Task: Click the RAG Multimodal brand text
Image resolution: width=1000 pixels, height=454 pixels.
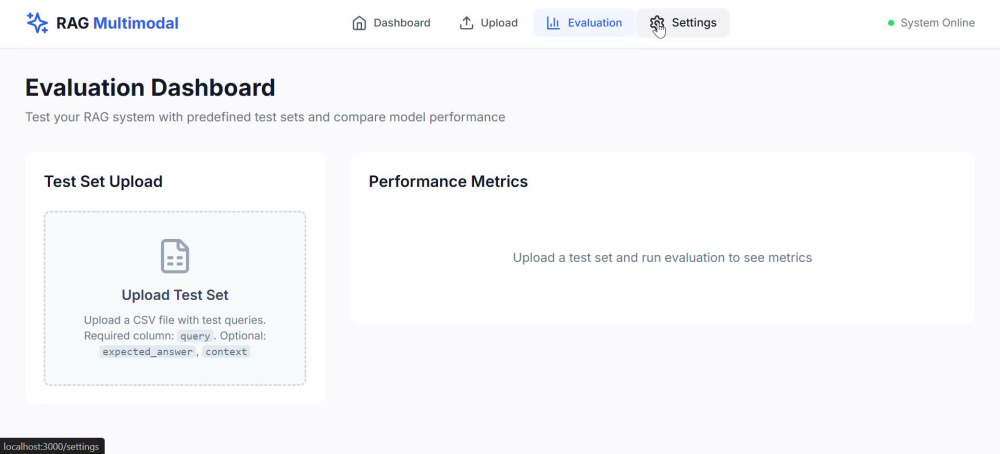Action: (x=117, y=24)
